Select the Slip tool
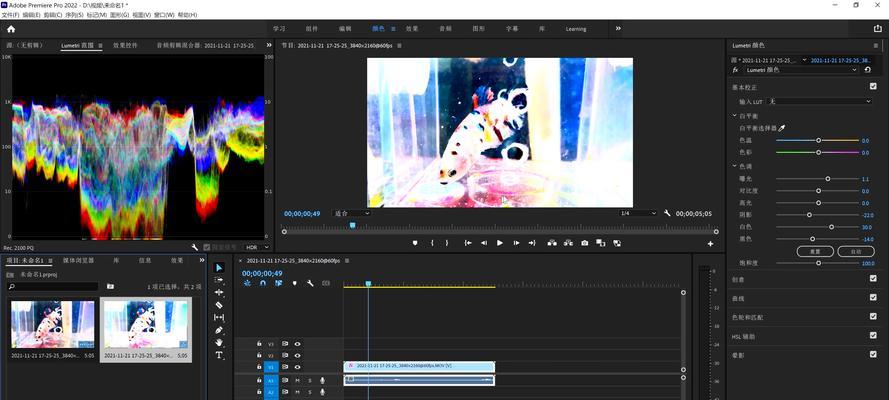Viewport: 889px width, 400px height. [219, 317]
